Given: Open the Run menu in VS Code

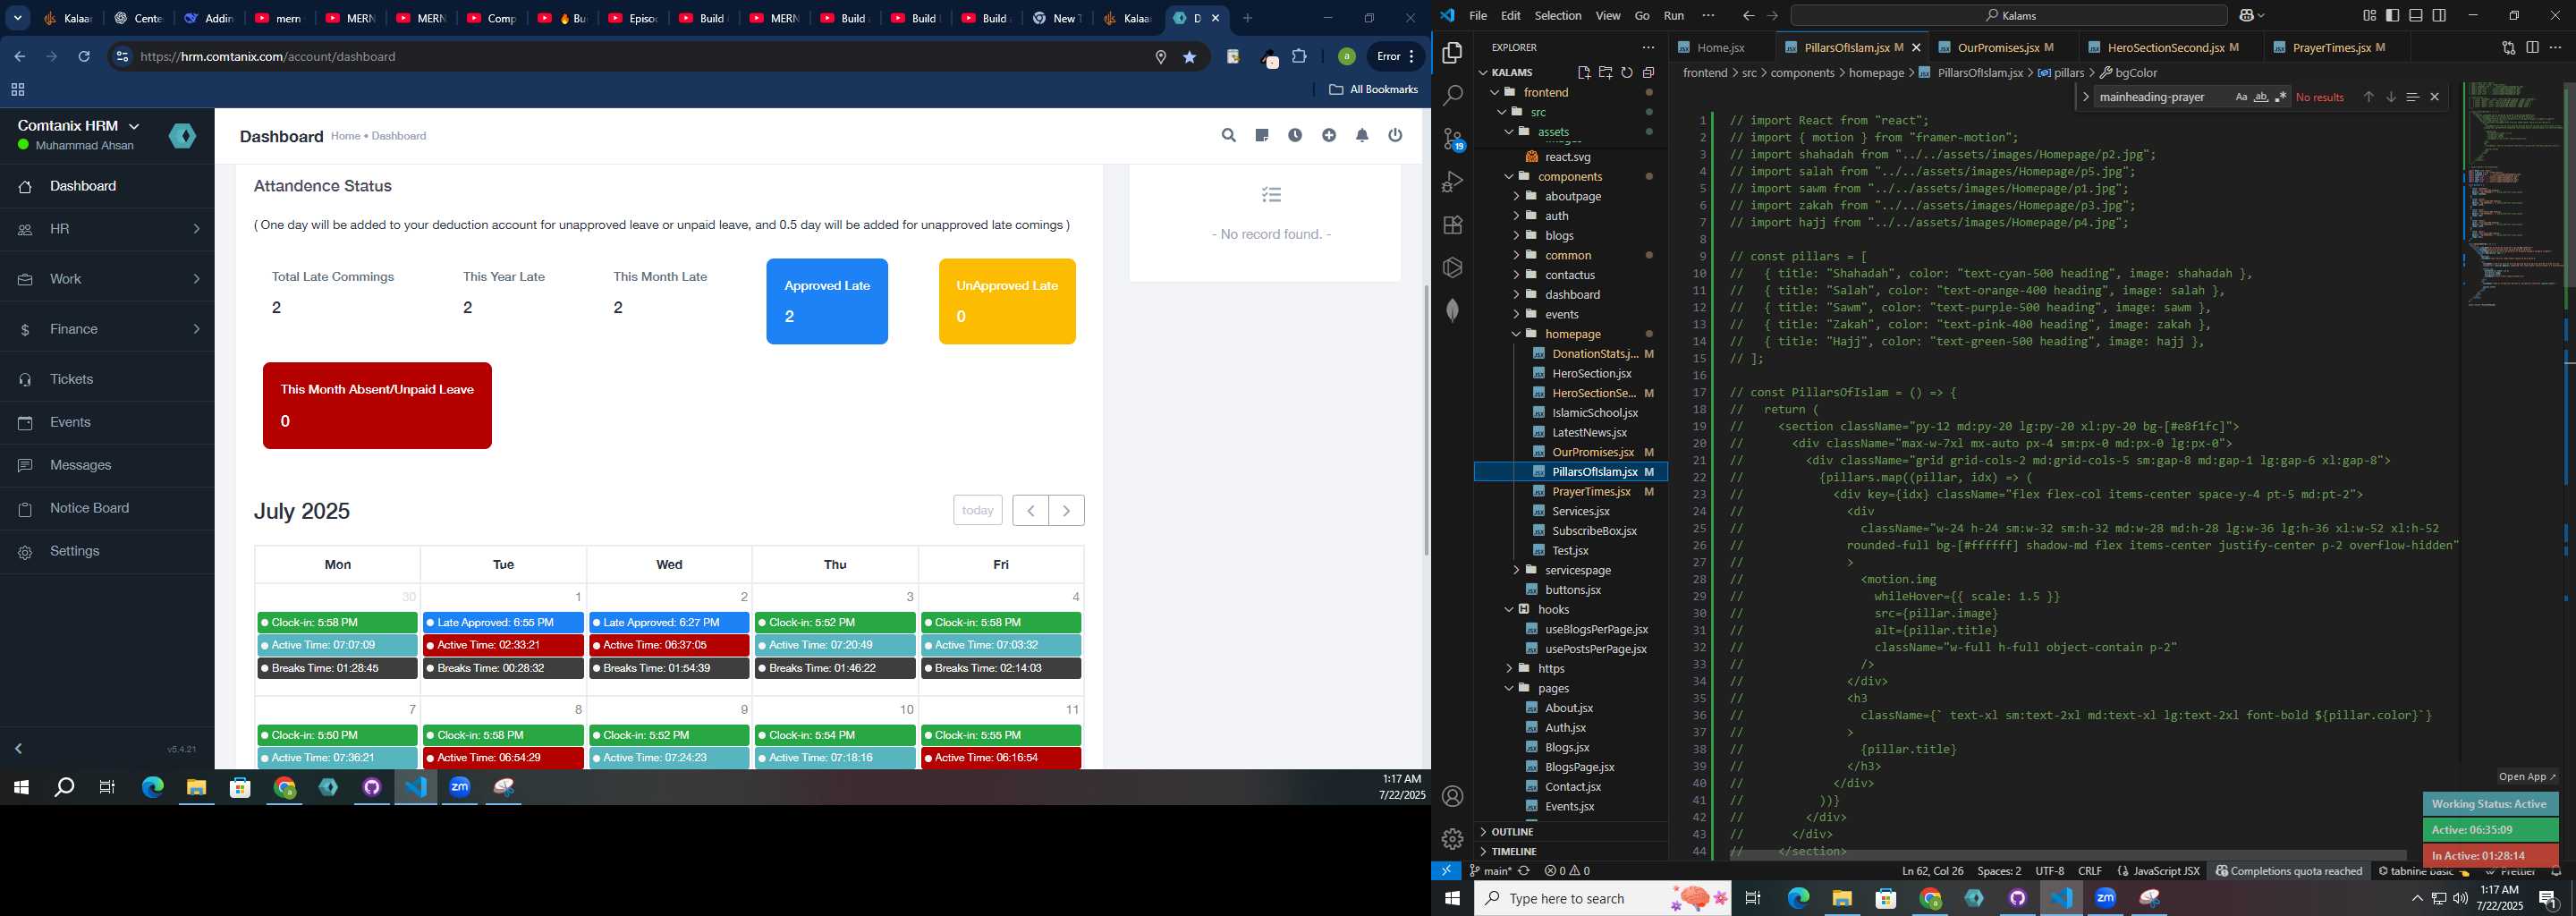Looking at the screenshot, I should (1674, 15).
